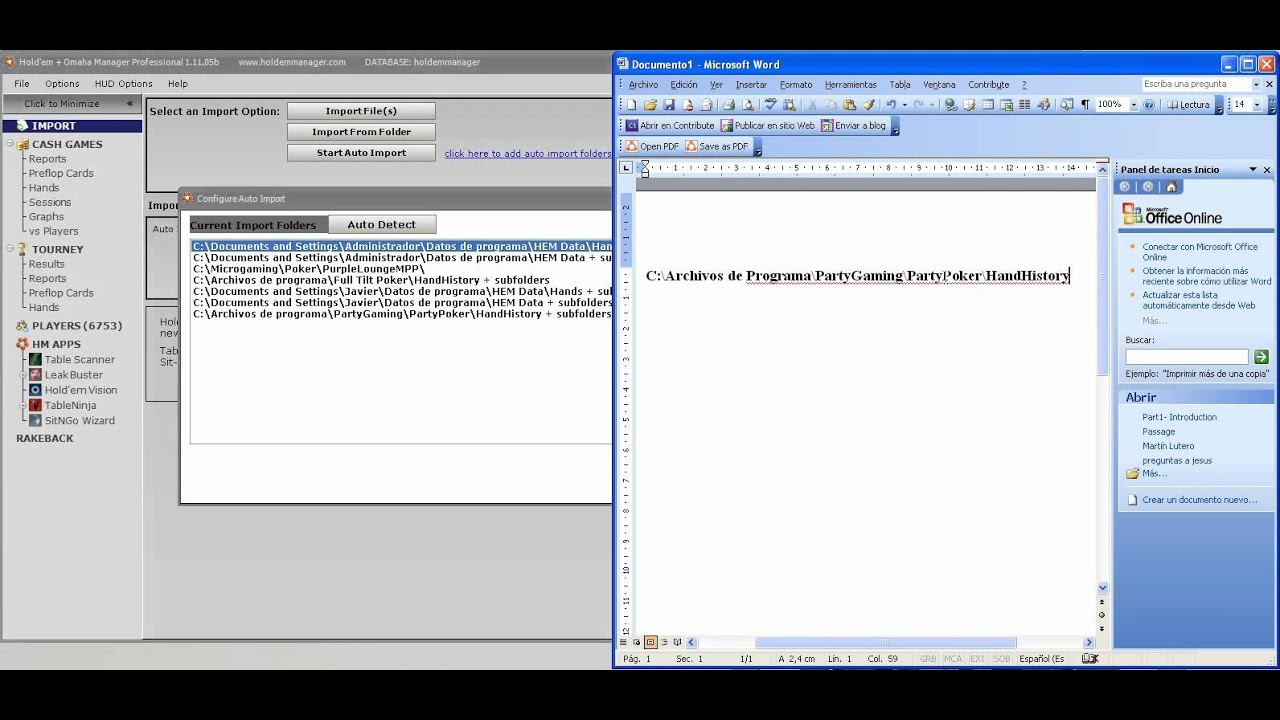Click Enviar a blog toolbar button

[853, 126]
